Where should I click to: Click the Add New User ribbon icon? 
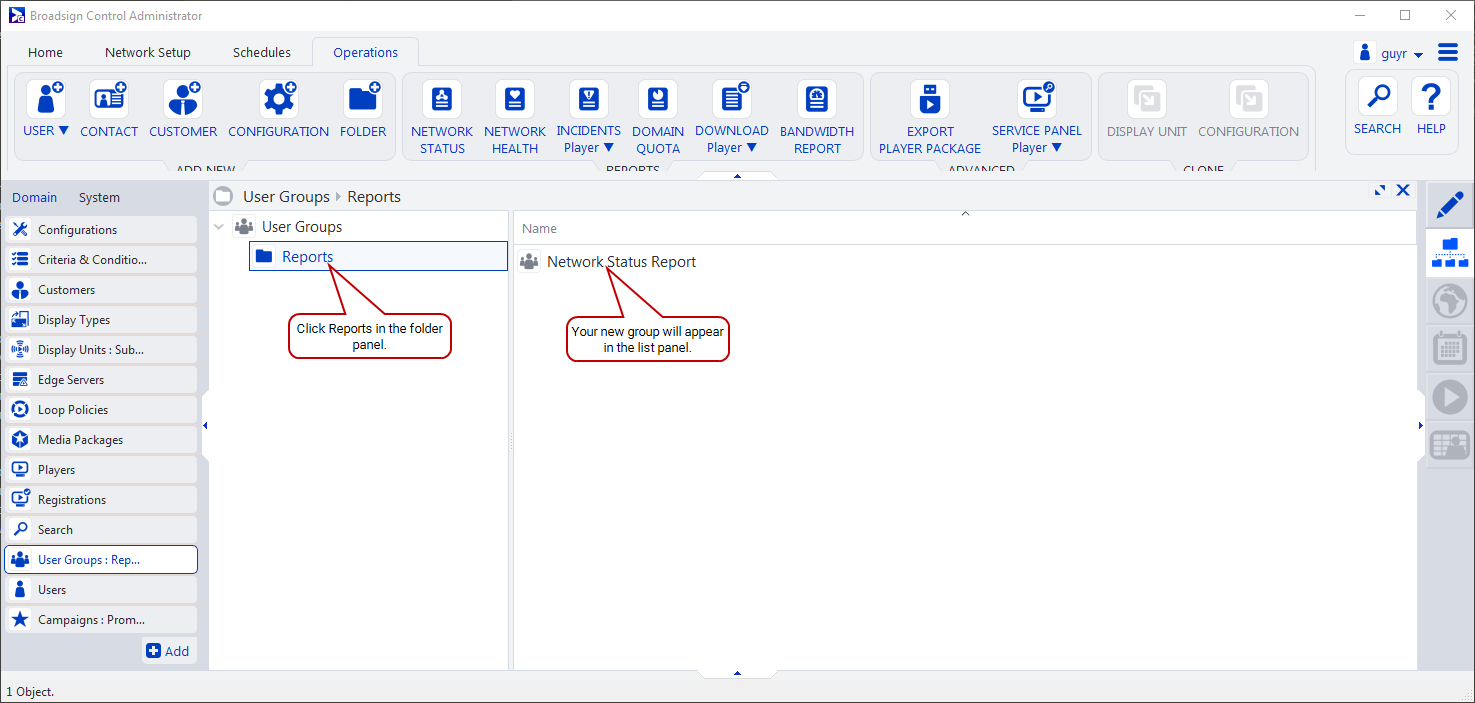45,100
